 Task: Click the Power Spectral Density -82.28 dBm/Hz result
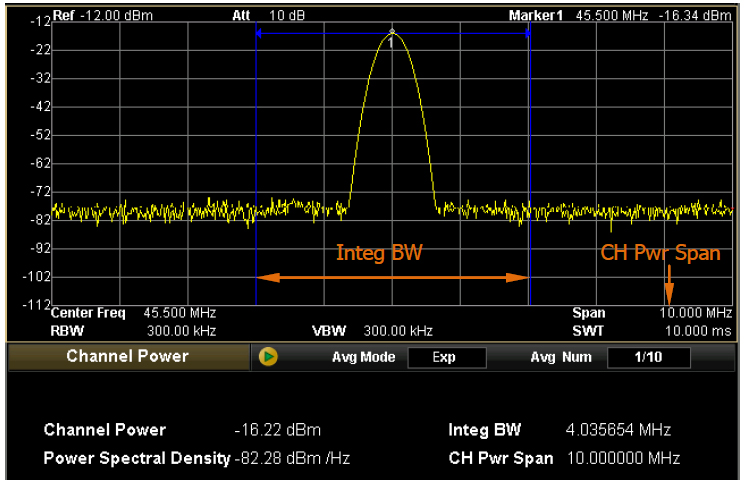tap(292, 458)
